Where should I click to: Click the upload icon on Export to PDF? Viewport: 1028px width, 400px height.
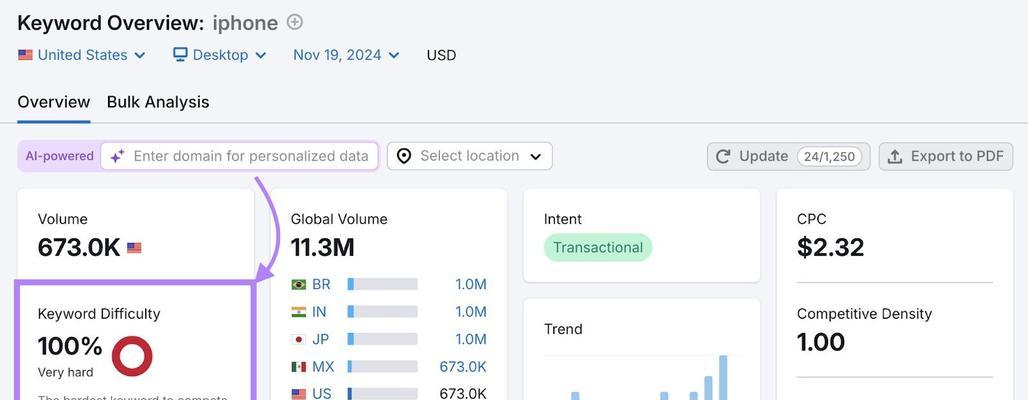tap(895, 156)
